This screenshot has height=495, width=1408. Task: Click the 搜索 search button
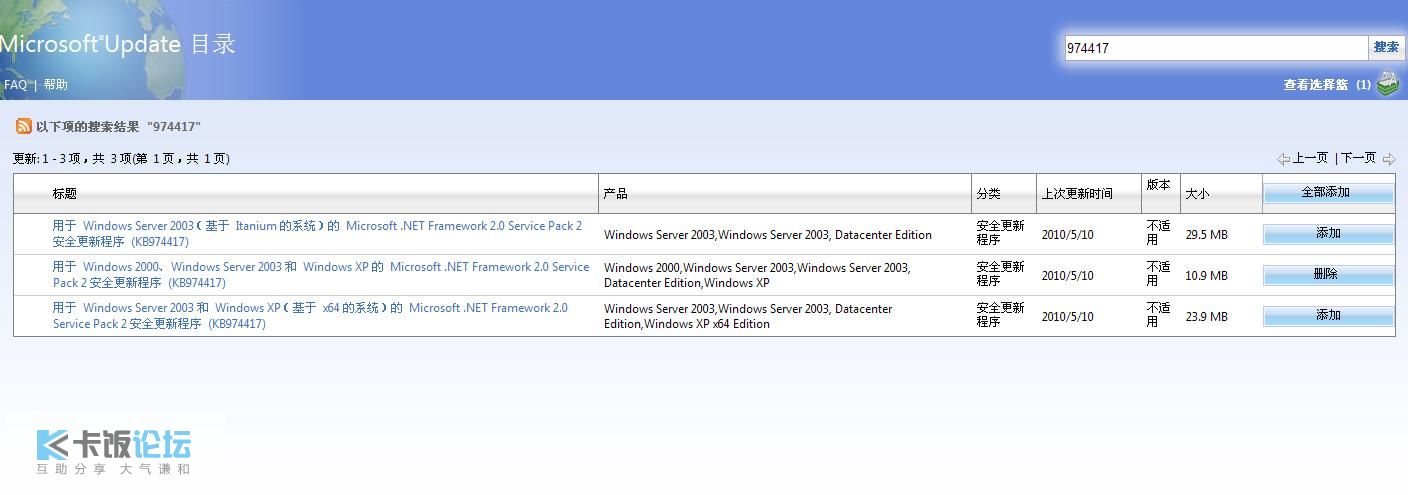click(1386, 48)
